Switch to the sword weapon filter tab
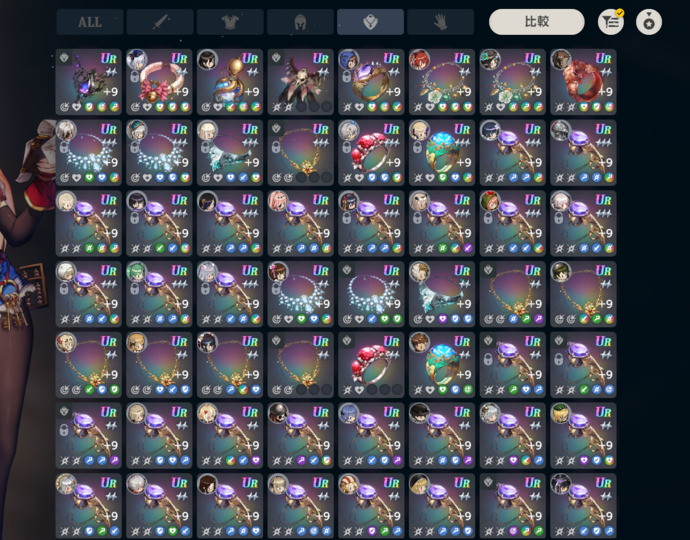 point(160,22)
